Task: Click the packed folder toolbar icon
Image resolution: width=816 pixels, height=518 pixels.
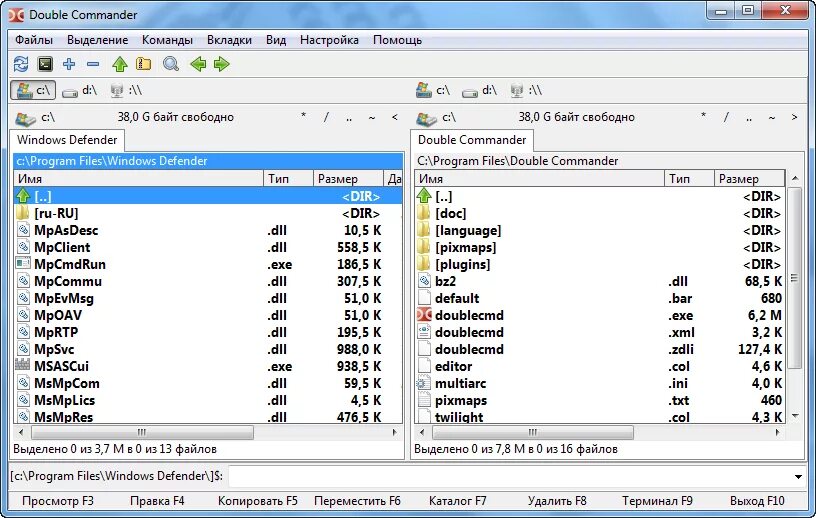Action: 144,64
